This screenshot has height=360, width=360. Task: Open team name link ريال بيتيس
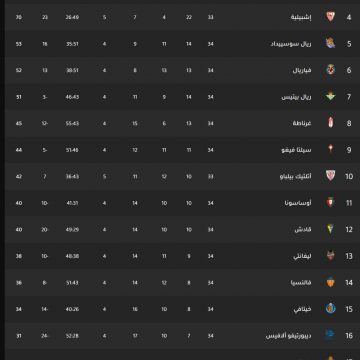tap(296, 97)
